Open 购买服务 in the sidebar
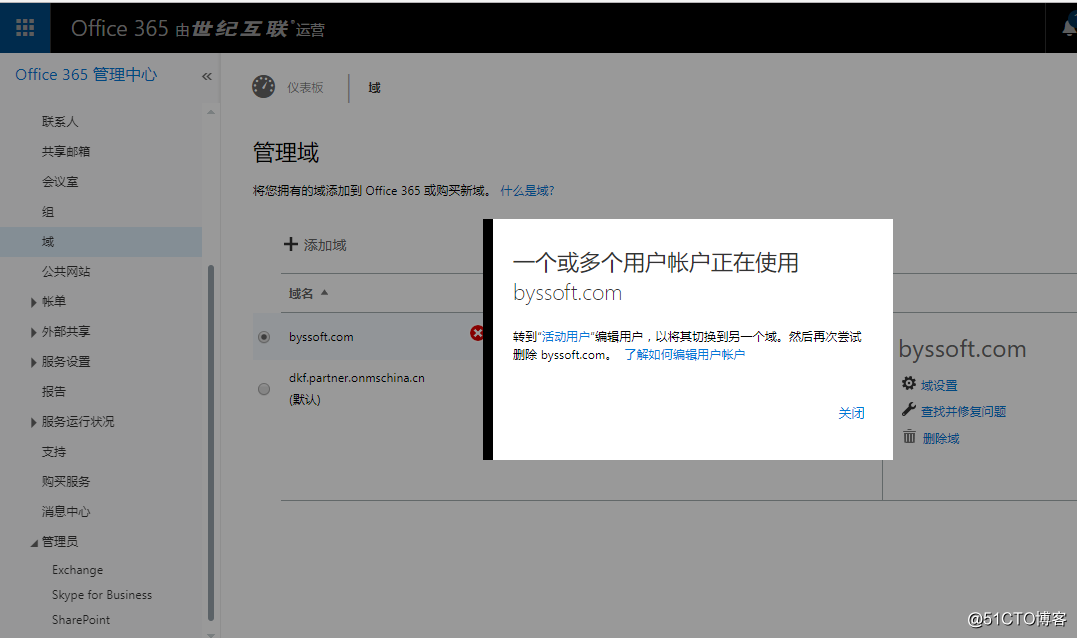The width and height of the screenshot is (1077, 638). (66, 481)
